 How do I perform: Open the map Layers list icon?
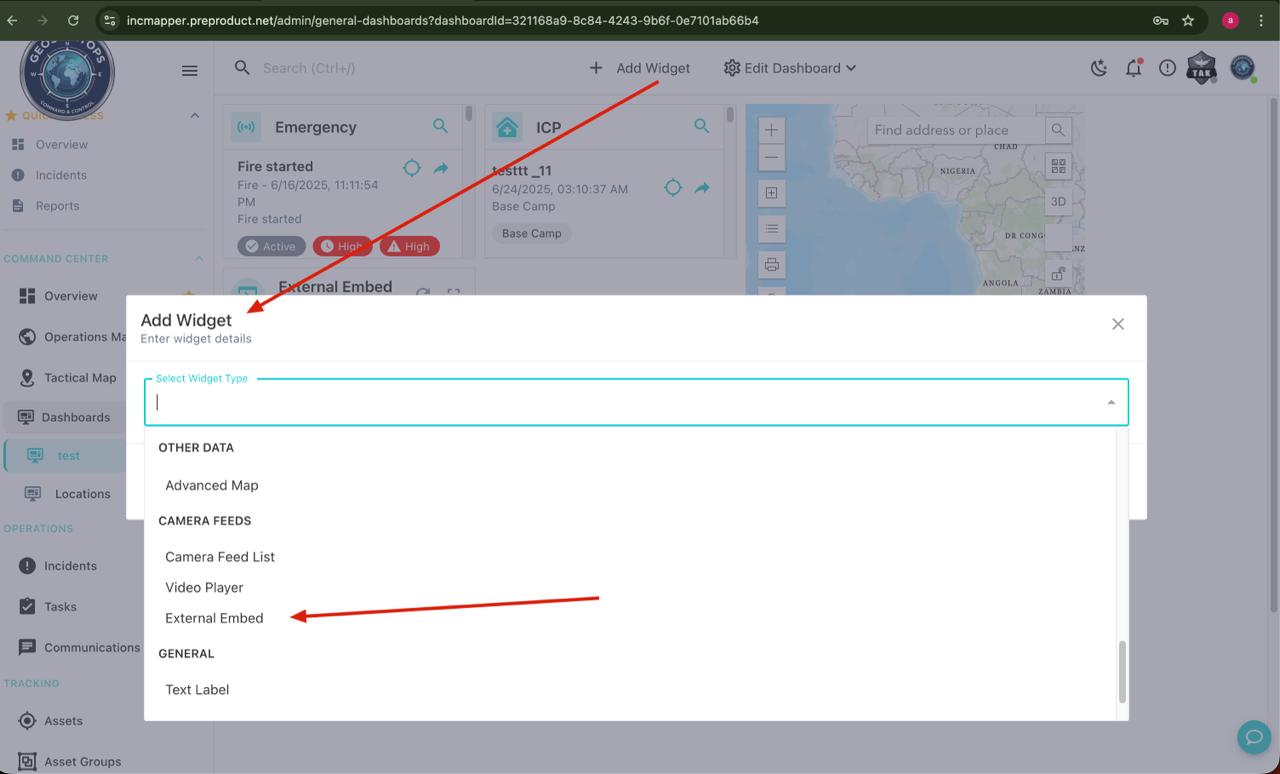click(x=771, y=229)
